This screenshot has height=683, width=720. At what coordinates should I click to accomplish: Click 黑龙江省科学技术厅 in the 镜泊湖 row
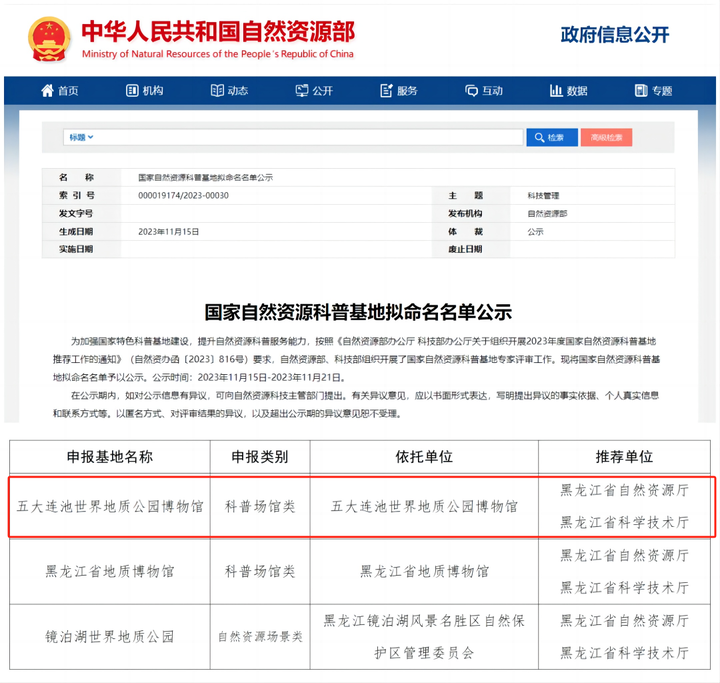coord(624,653)
